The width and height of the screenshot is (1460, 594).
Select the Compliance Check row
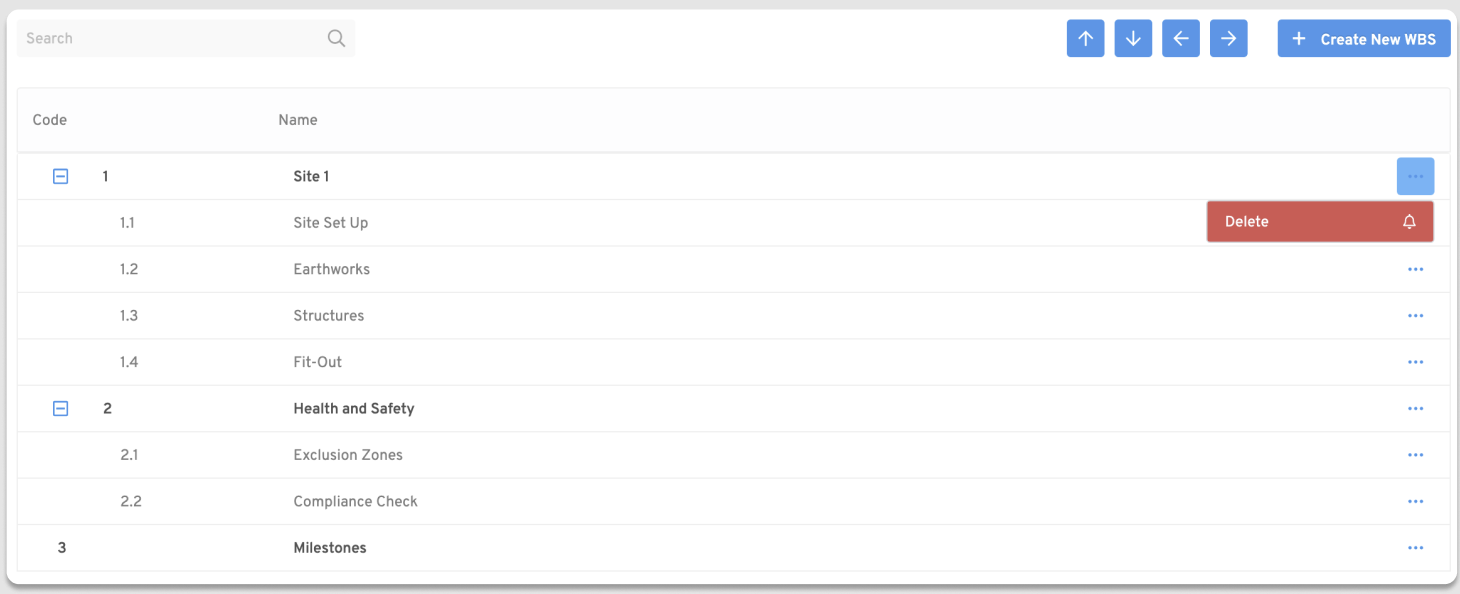click(x=733, y=501)
